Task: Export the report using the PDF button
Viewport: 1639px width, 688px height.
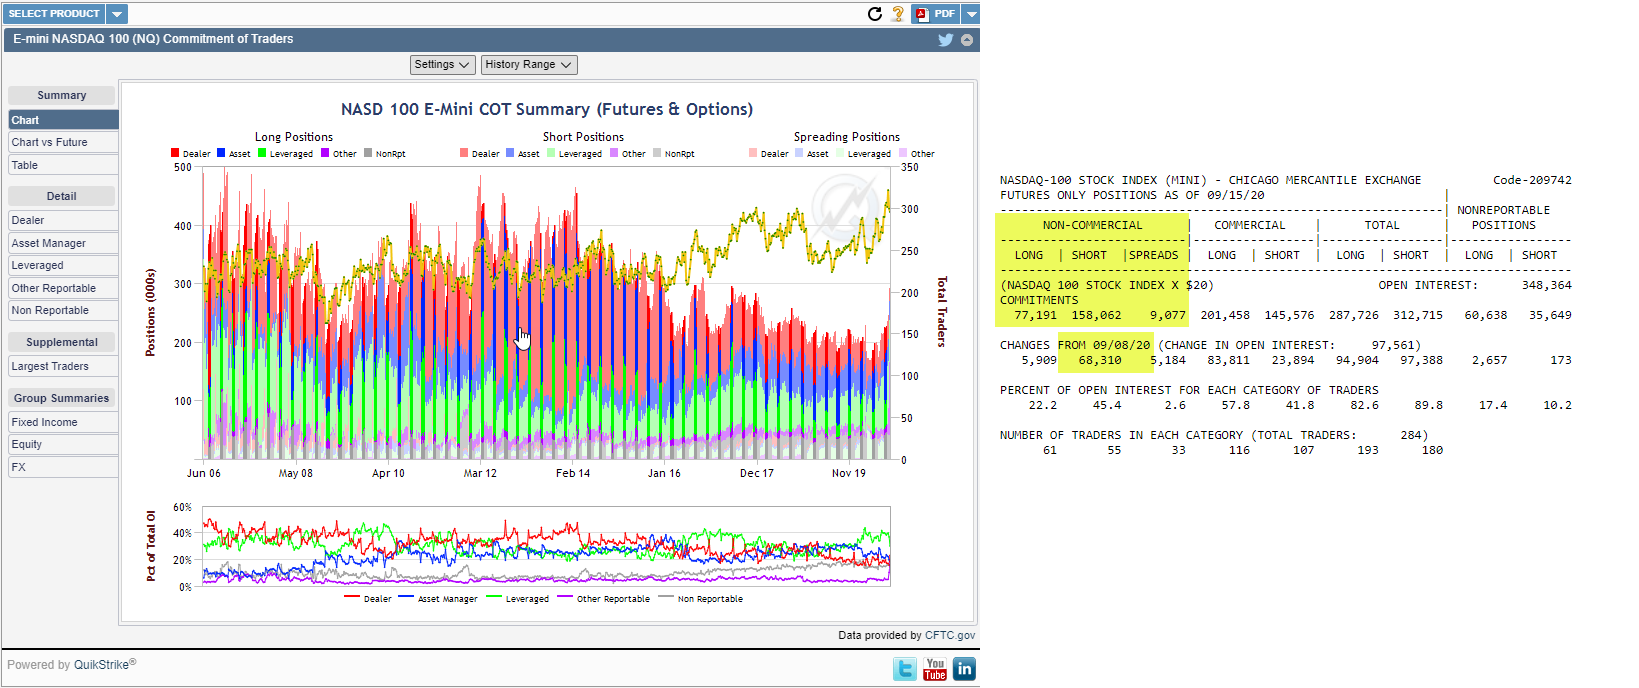Action: [x=936, y=14]
